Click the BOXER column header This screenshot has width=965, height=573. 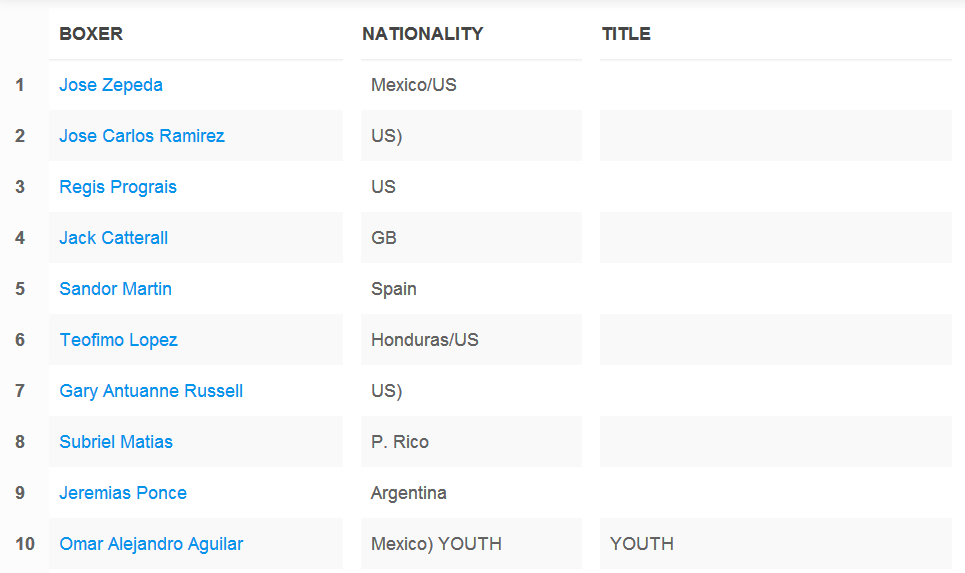click(x=91, y=34)
